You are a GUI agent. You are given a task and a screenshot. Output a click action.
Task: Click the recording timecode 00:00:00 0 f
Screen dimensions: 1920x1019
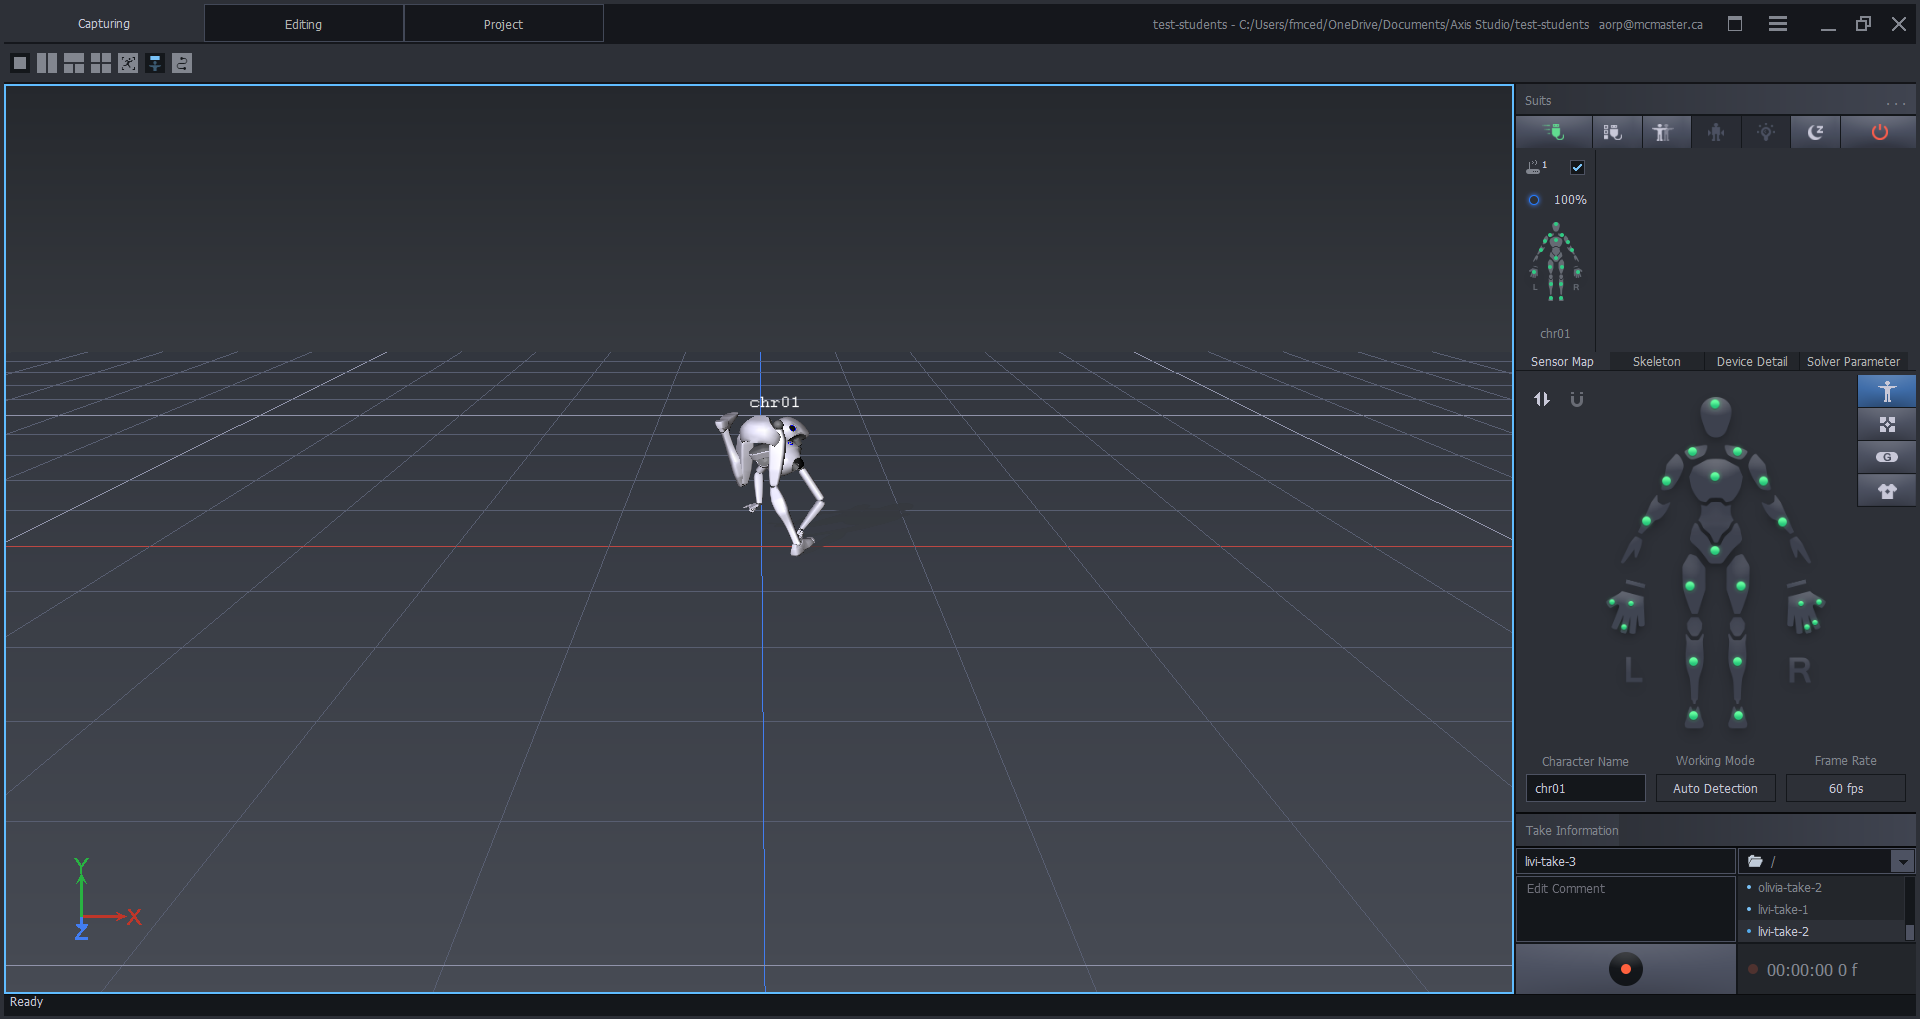1811,970
